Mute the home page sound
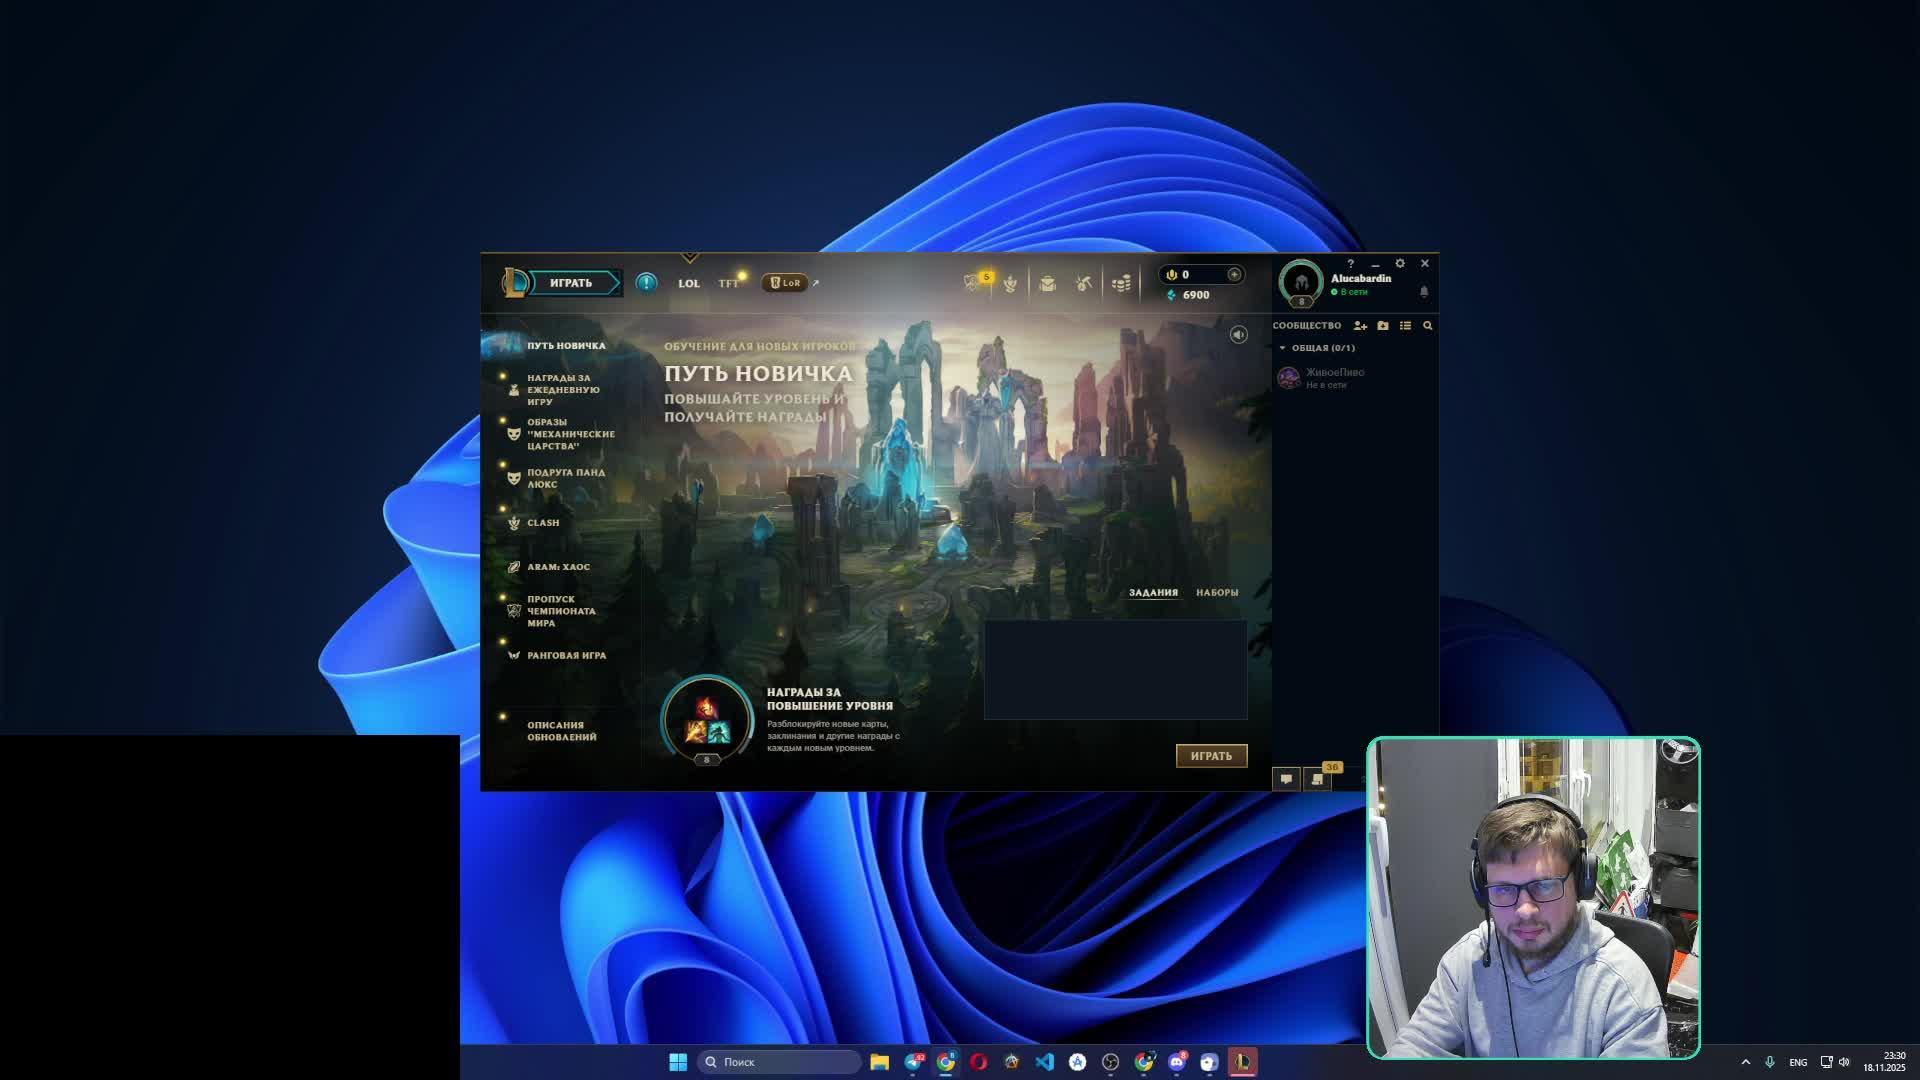This screenshot has height=1080, width=1920. pyautogui.click(x=1239, y=335)
